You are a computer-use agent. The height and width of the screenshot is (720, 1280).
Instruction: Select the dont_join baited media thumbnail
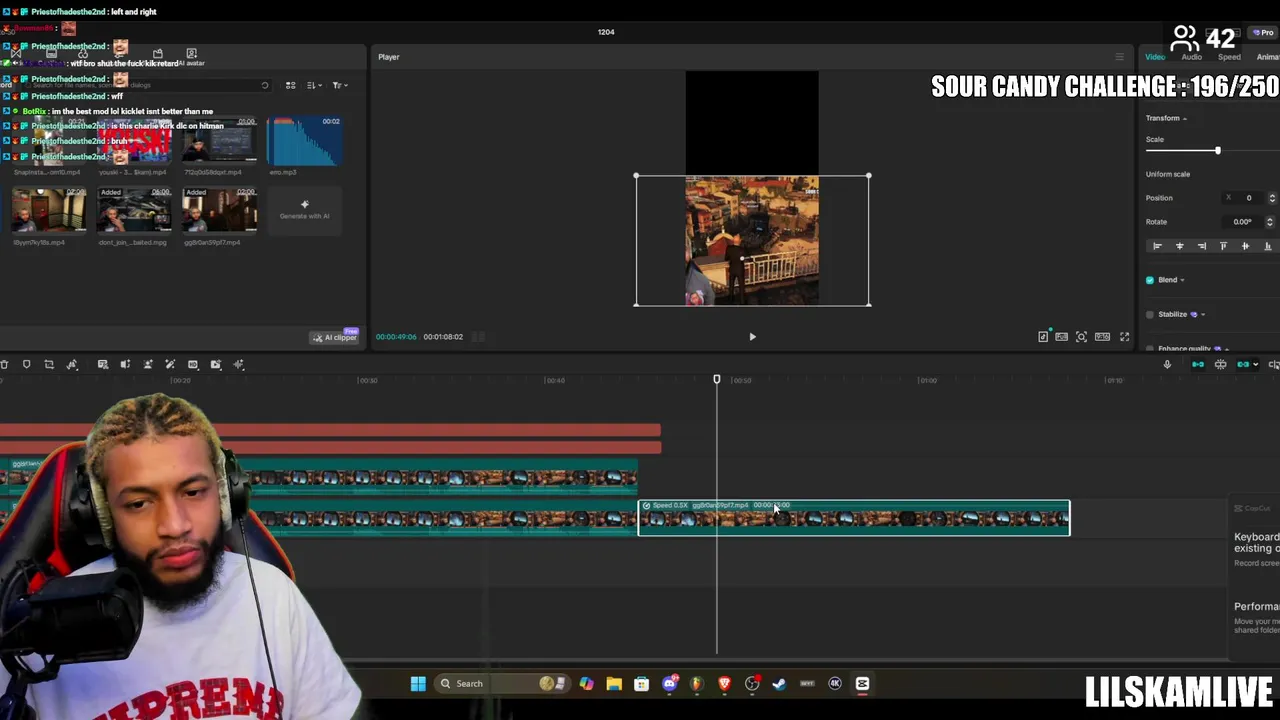134,210
